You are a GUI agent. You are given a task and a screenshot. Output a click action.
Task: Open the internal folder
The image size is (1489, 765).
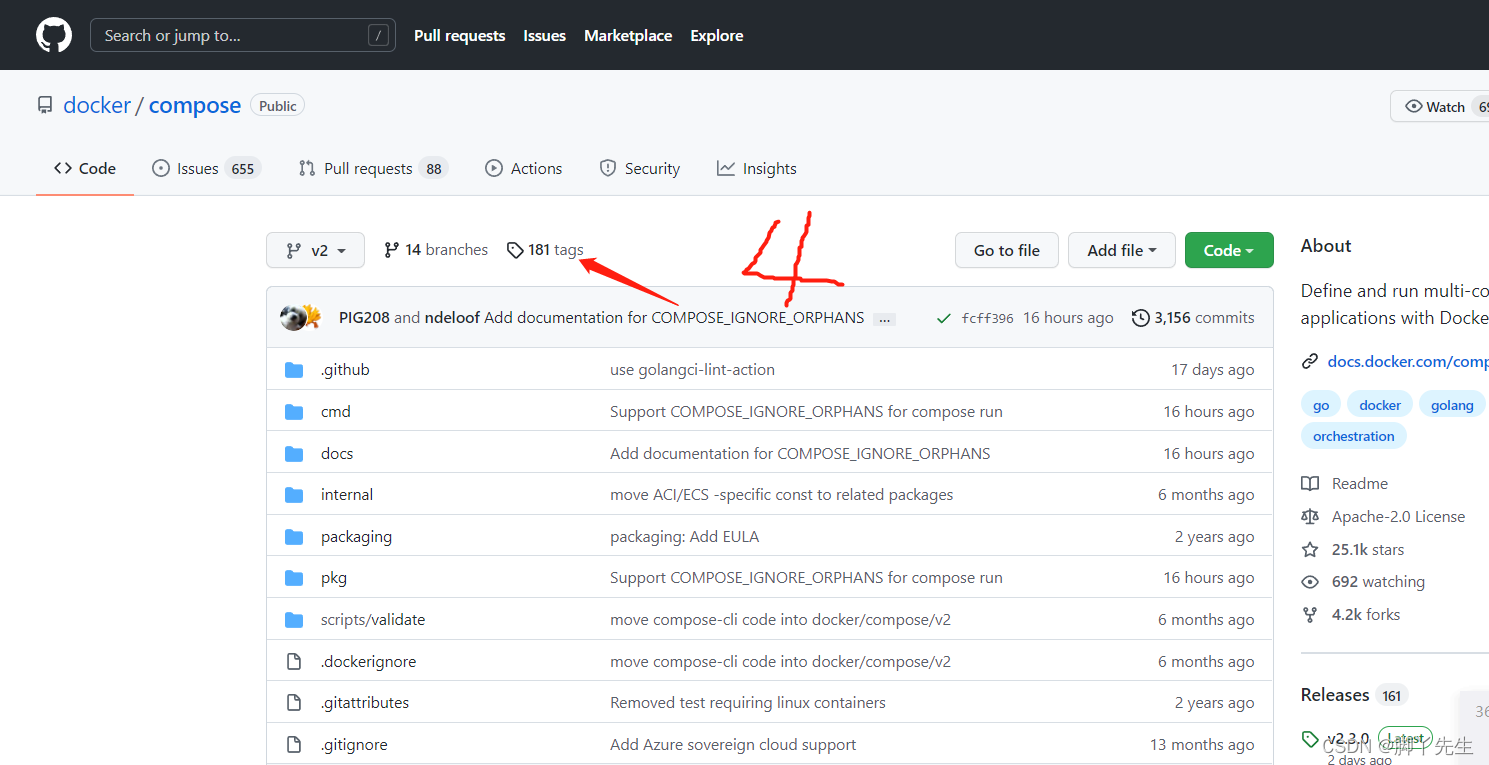(x=347, y=495)
